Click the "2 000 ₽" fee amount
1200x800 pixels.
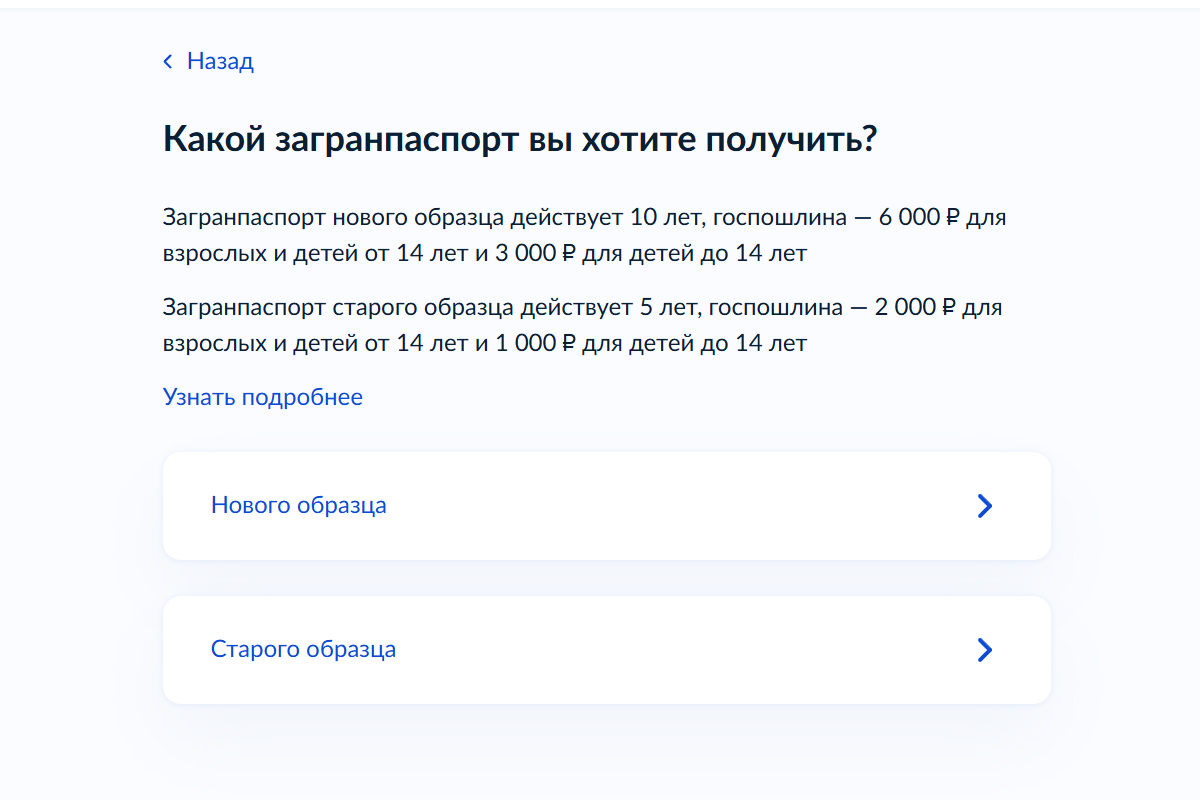915,307
